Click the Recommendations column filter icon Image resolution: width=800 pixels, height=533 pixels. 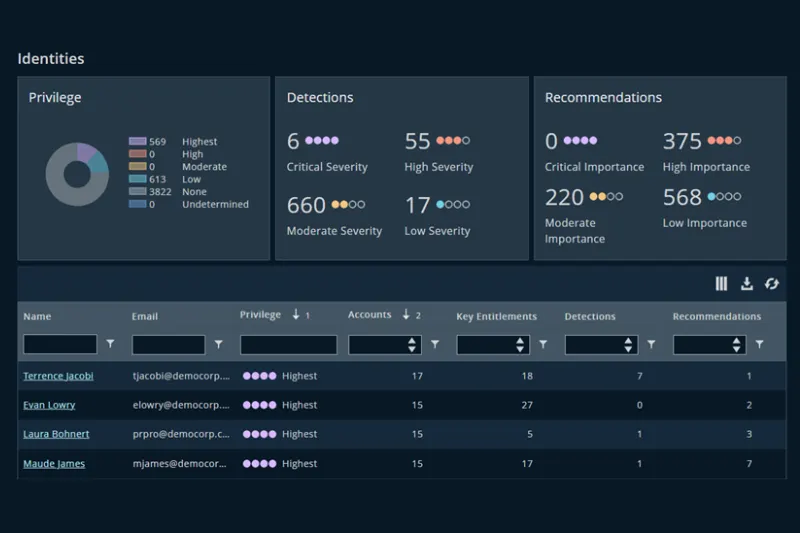[759, 344]
